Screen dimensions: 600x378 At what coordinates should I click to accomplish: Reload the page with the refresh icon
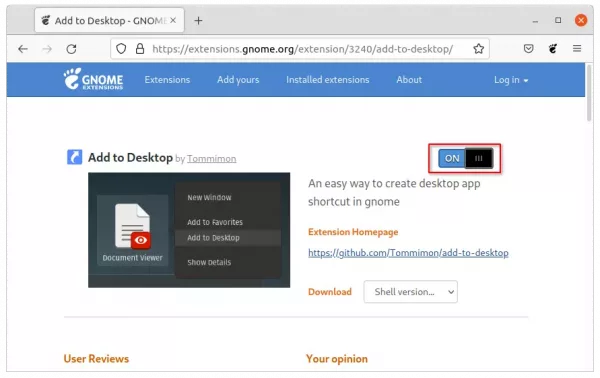[72, 49]
